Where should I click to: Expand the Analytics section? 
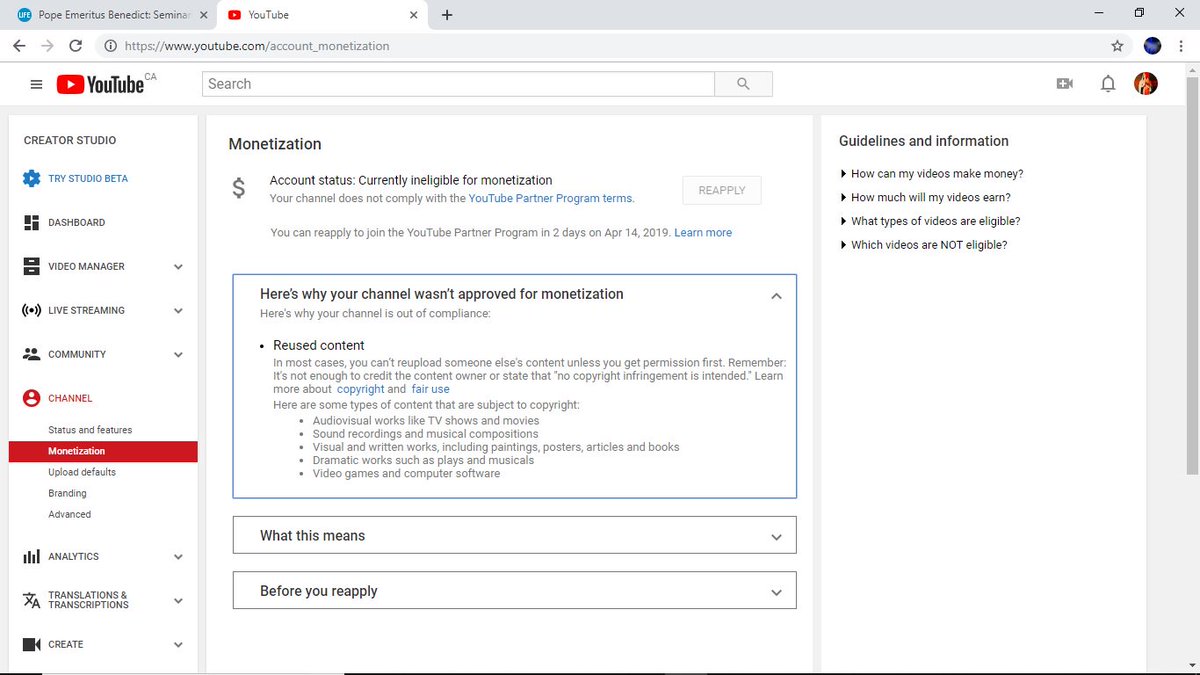click(x=178, y=557)
